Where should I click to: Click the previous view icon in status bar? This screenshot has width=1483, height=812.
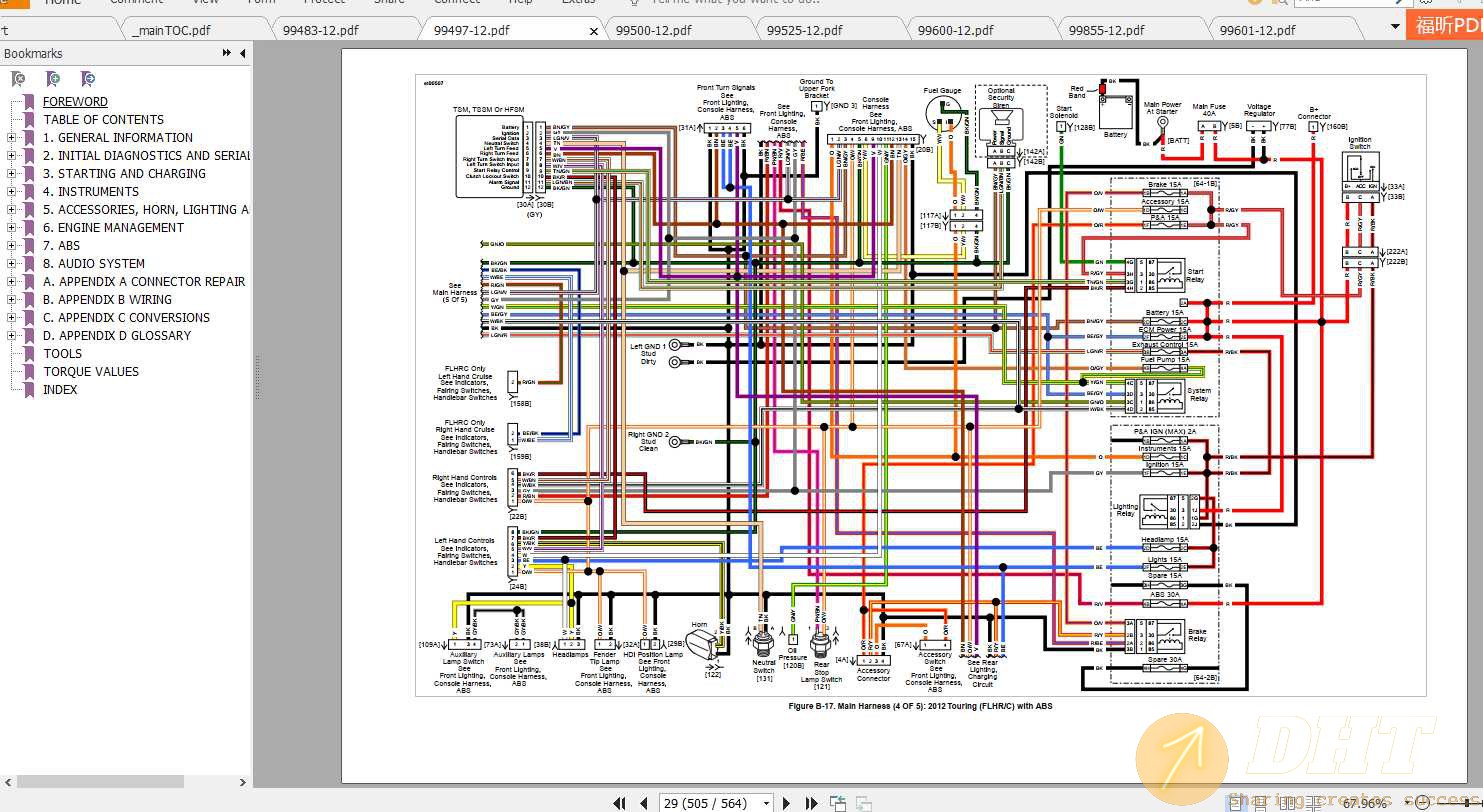pos(837,803)
